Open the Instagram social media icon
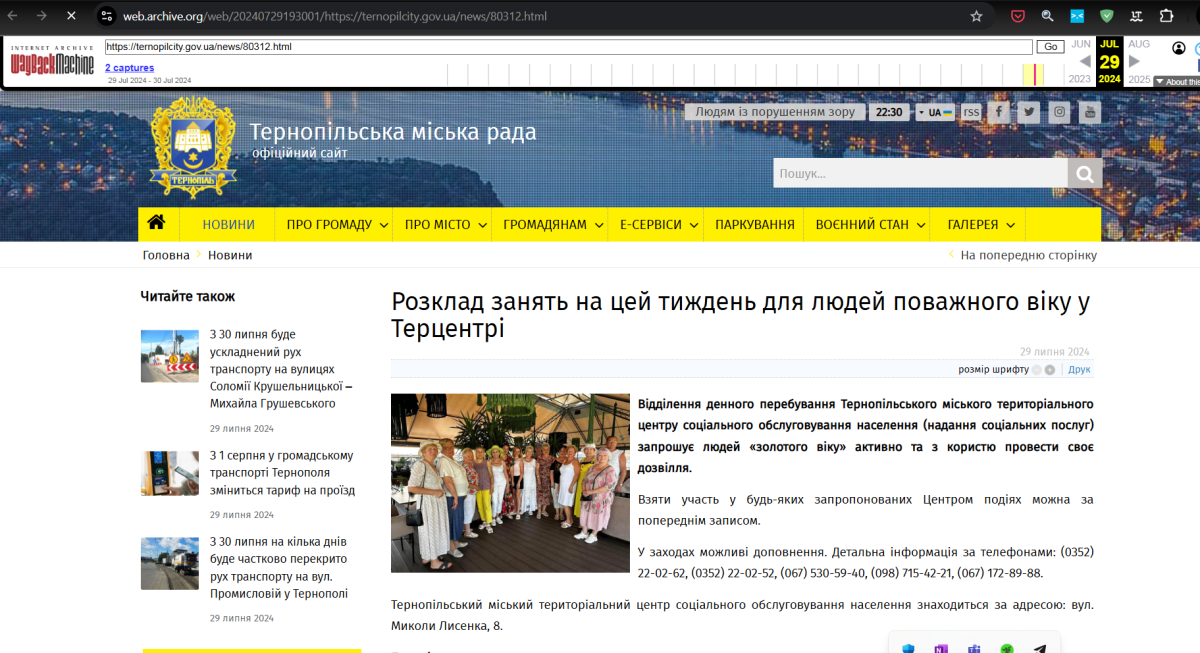This screenshot has width=1200, height=653. pos(1059,112)
